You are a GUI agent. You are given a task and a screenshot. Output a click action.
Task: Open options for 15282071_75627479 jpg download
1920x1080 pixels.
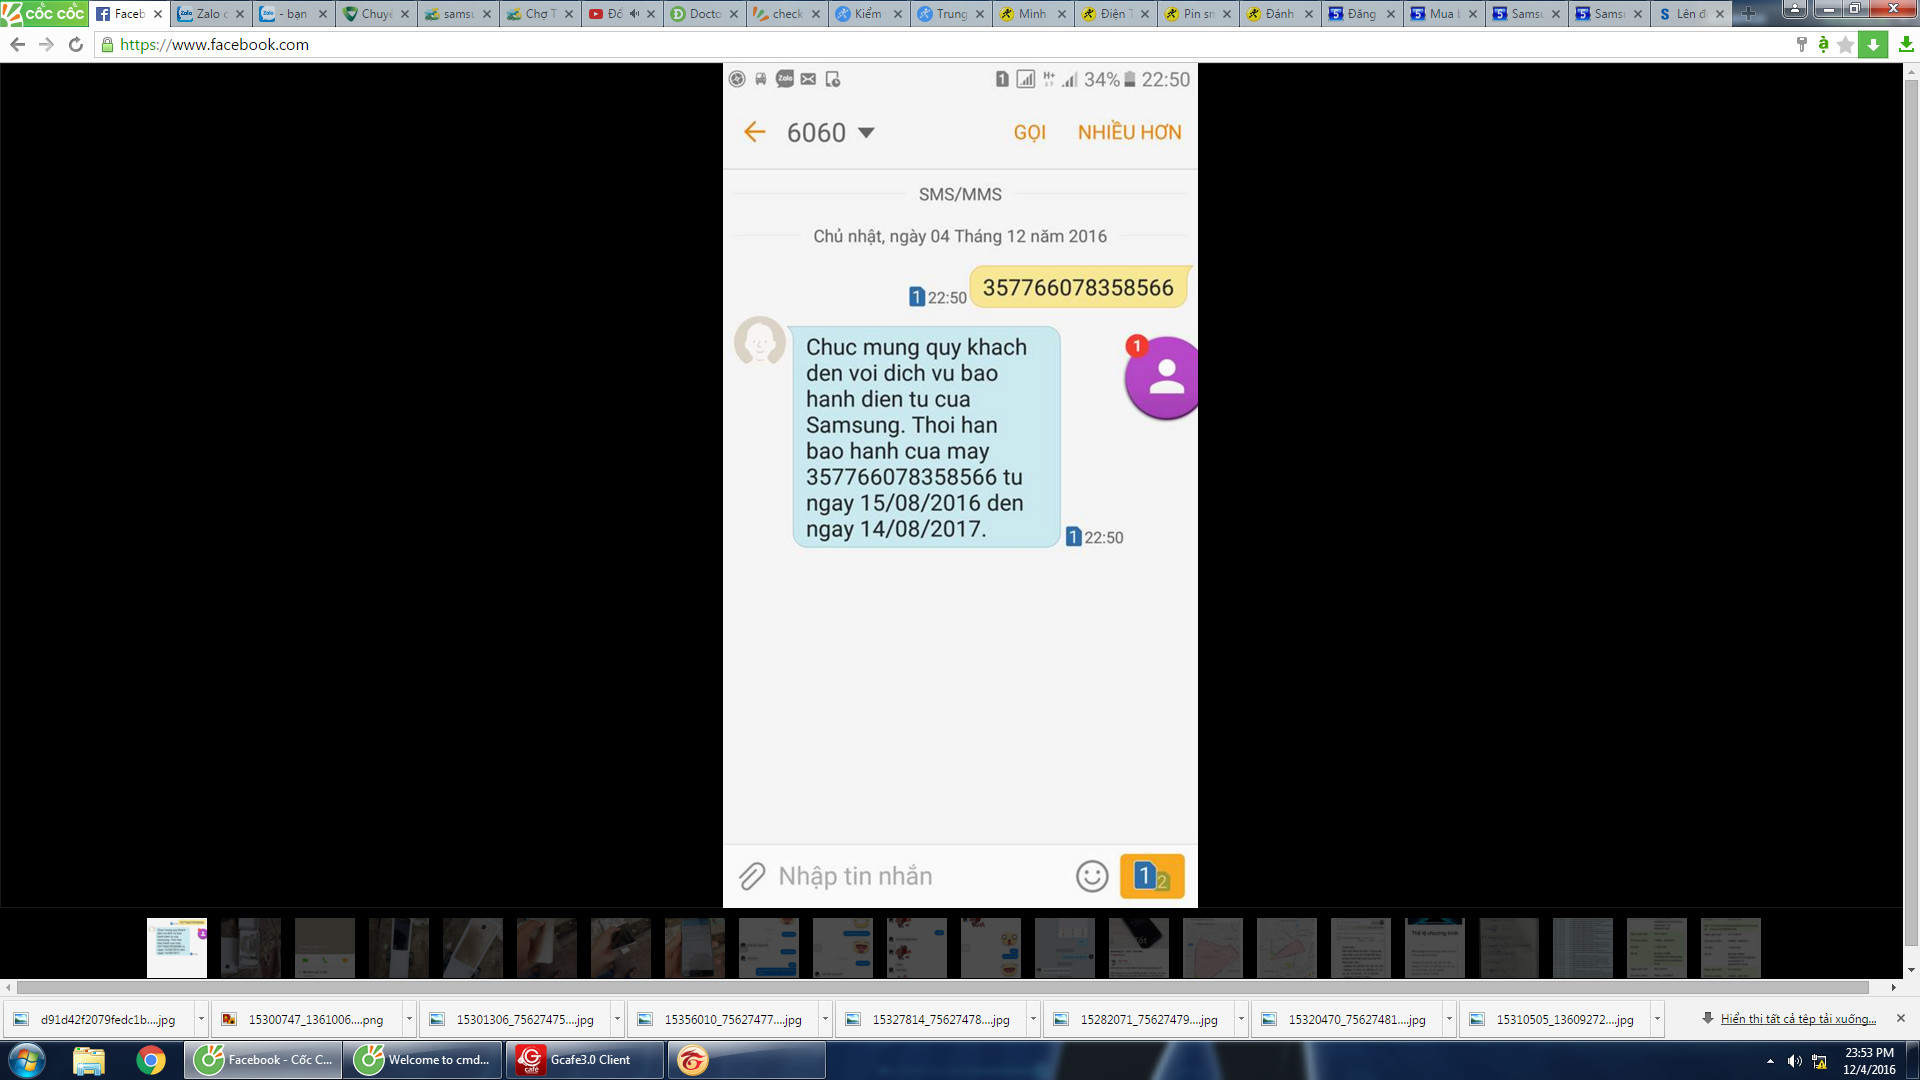point(1241,1019)
